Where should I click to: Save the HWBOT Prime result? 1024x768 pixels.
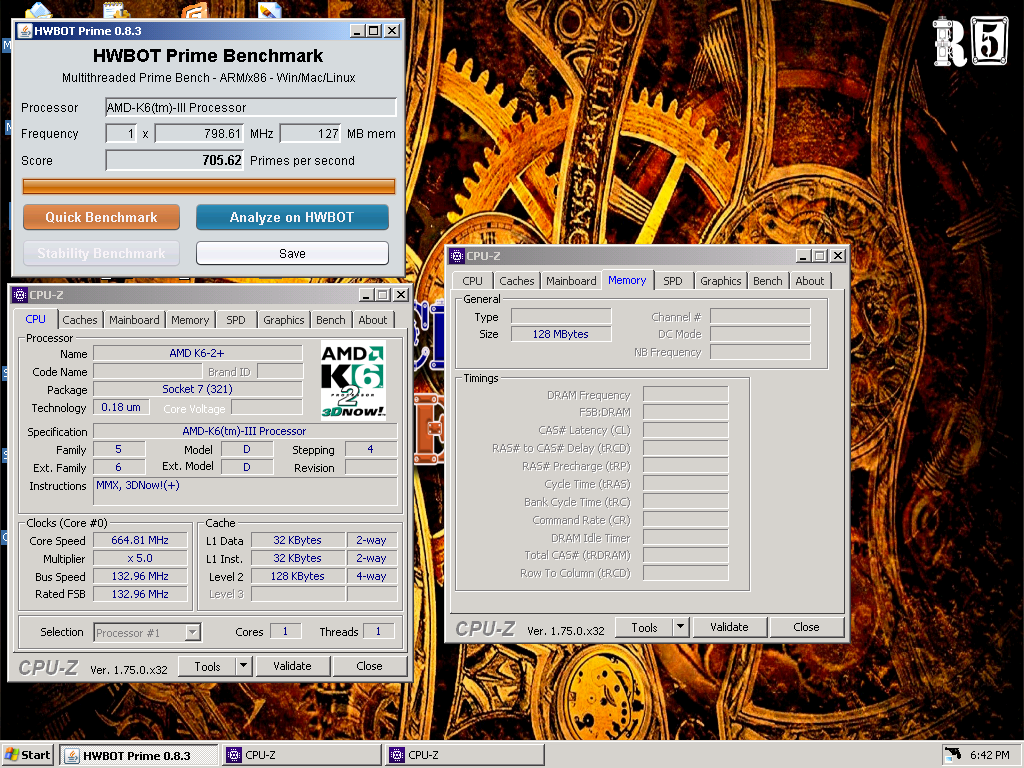pos(292,253)
